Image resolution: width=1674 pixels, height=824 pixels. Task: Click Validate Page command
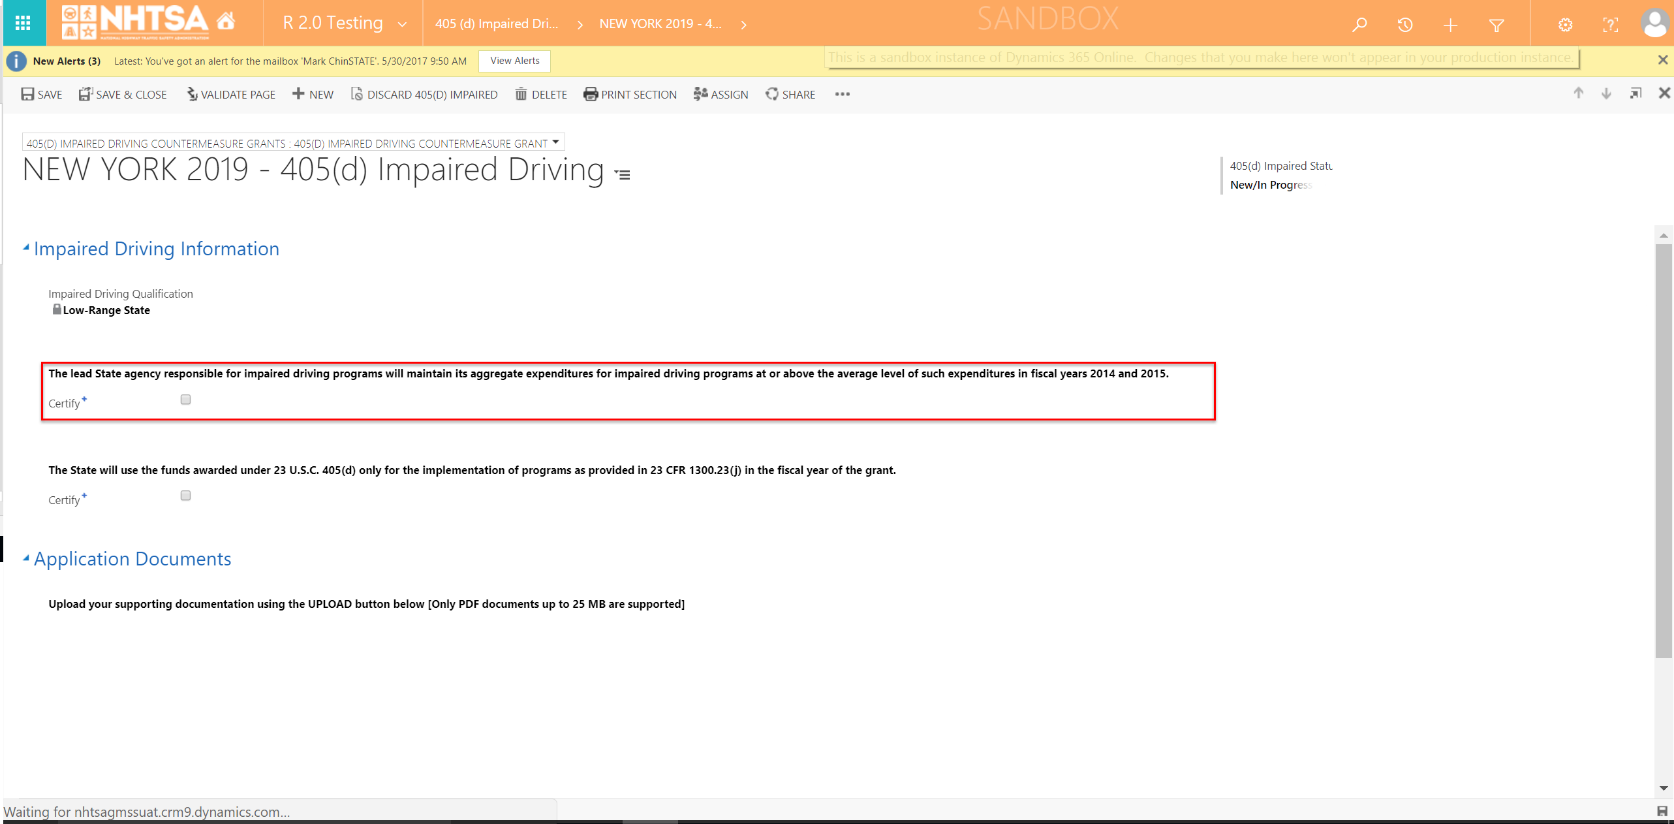click(230, 94)
